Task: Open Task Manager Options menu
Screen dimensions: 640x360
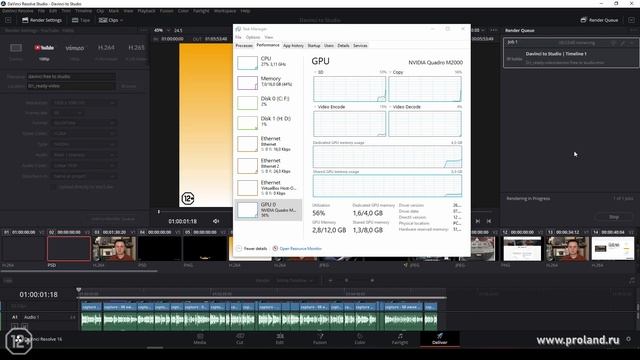Action: 253,37
